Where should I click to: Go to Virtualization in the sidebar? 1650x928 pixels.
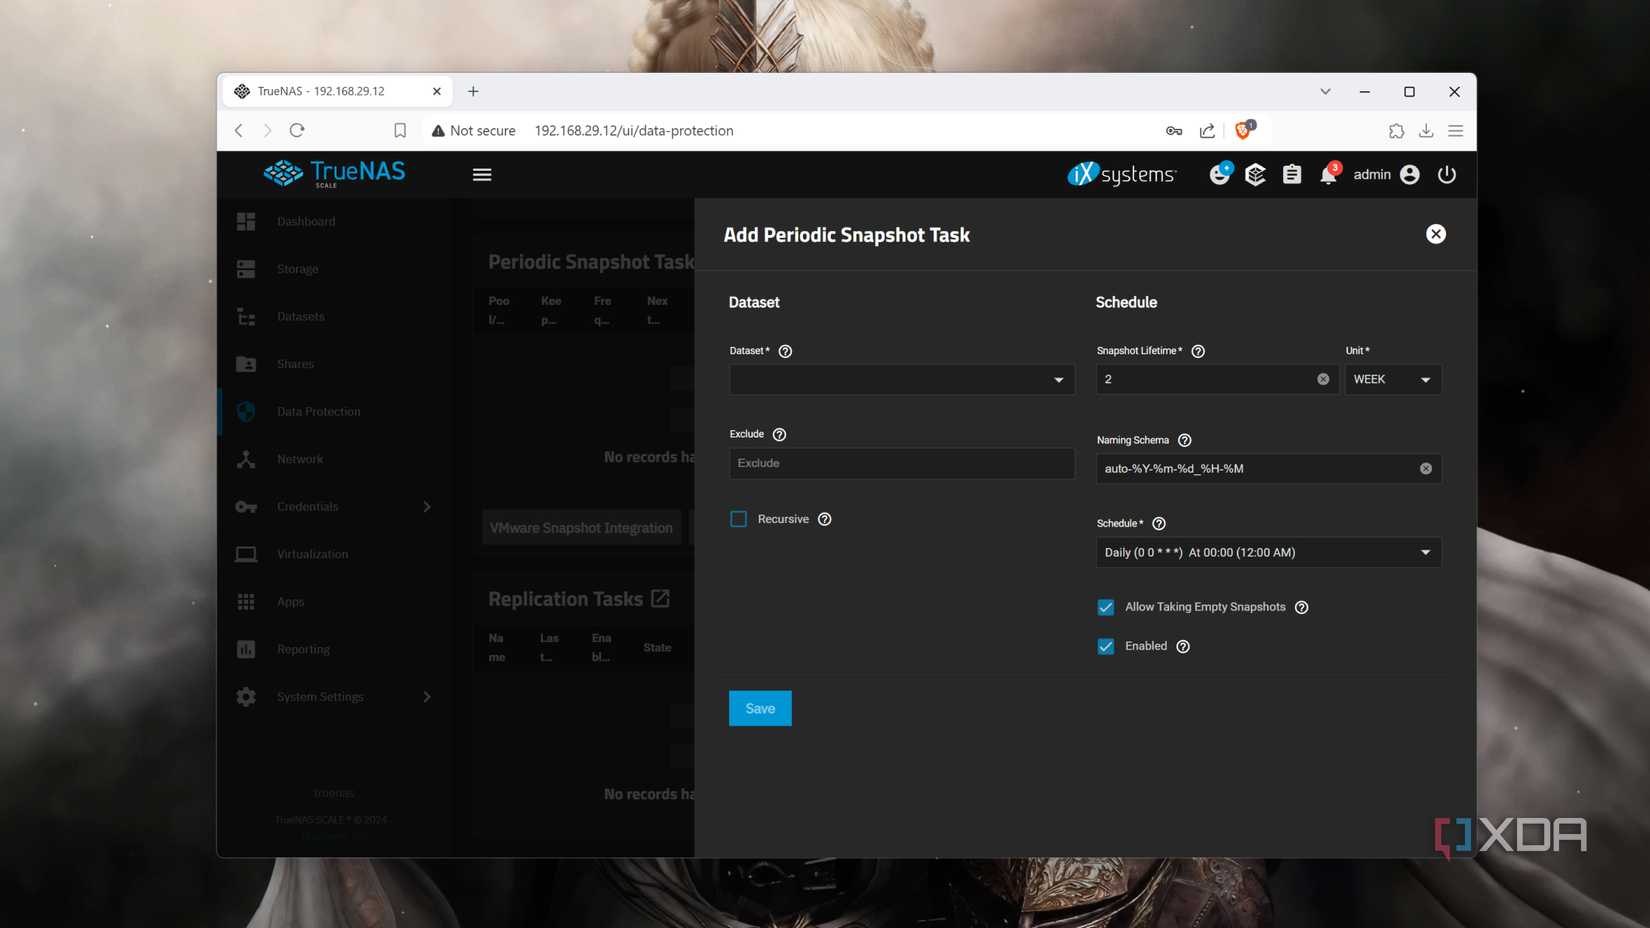coord(334,554)
